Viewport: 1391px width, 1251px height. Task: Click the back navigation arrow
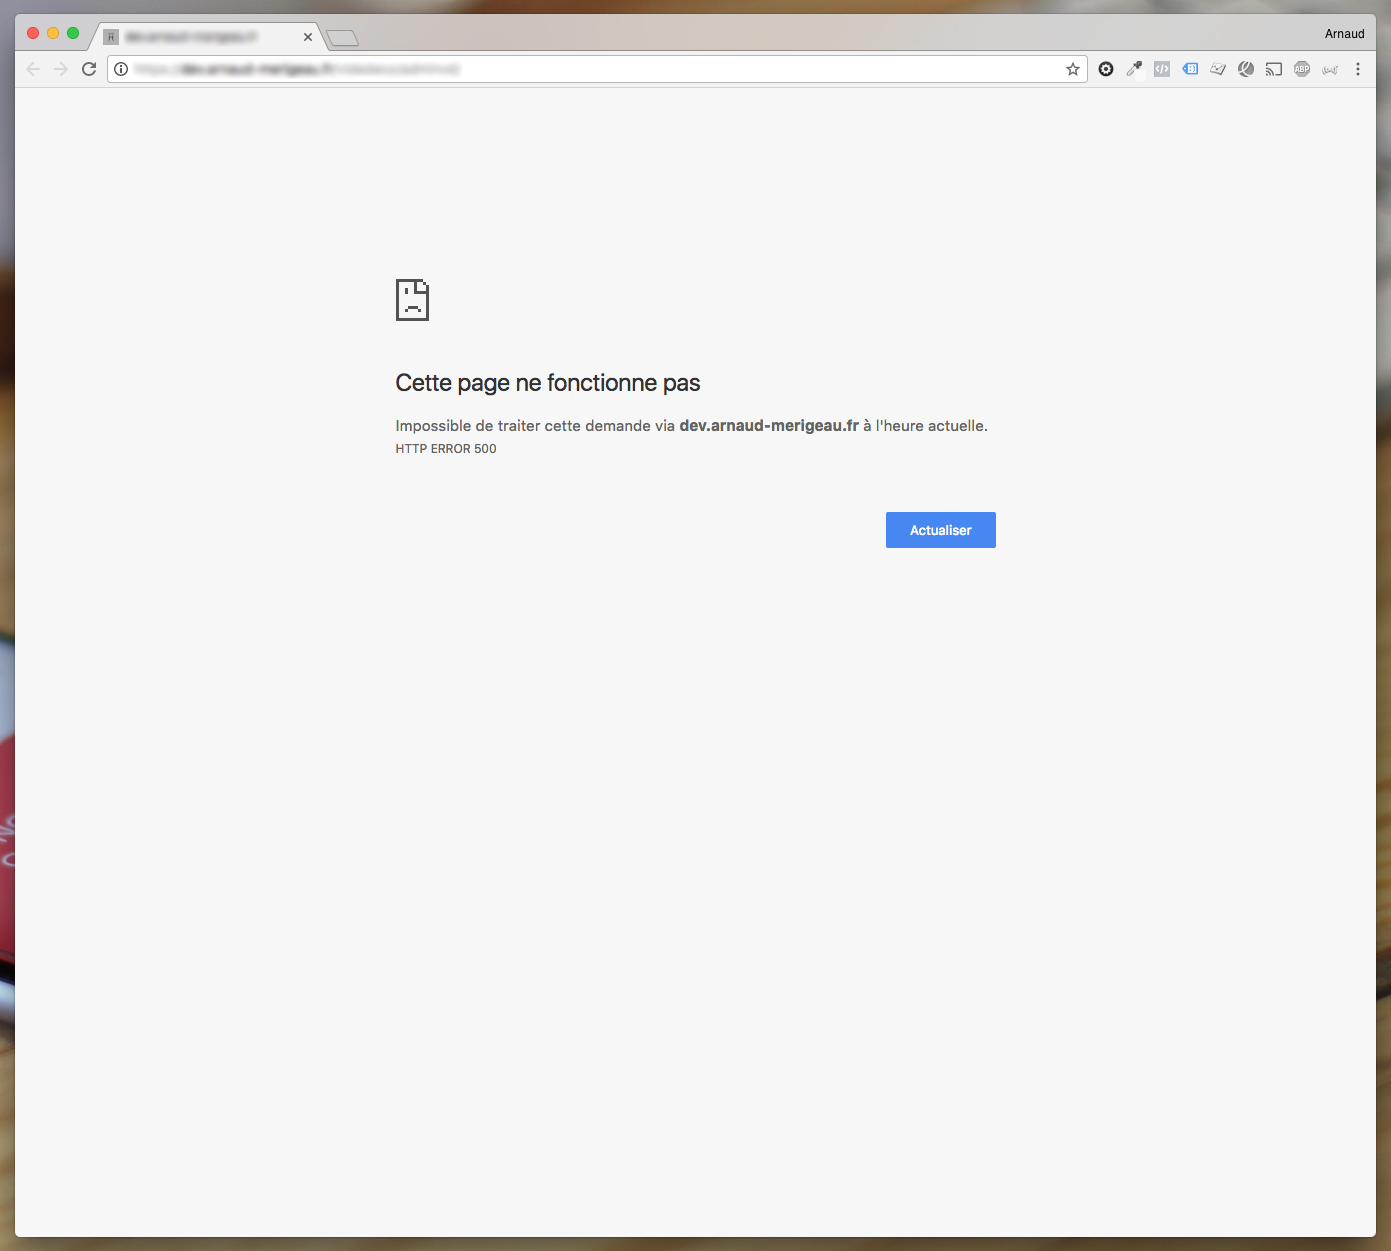click(x=33, y=69)
